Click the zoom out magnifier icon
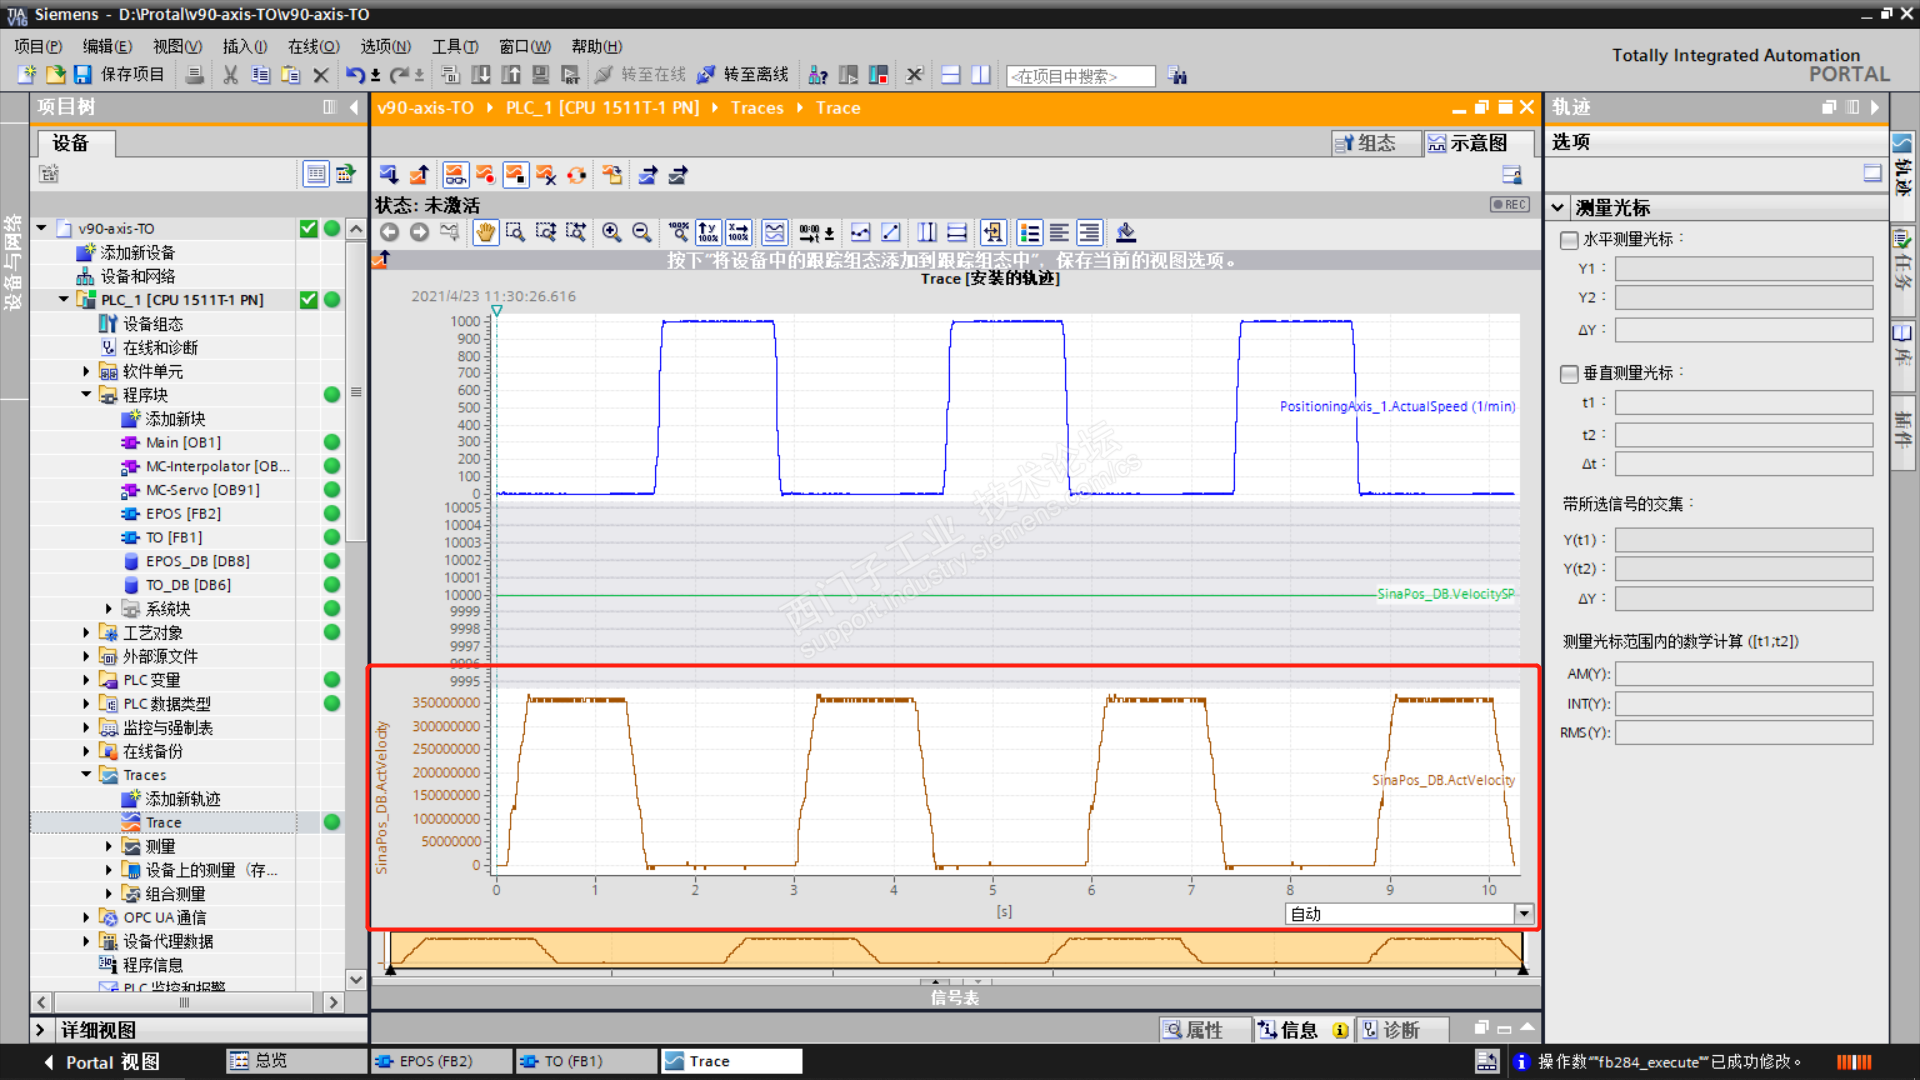The height and width of the screenshot is (1080, 1920). coord(642,233)
